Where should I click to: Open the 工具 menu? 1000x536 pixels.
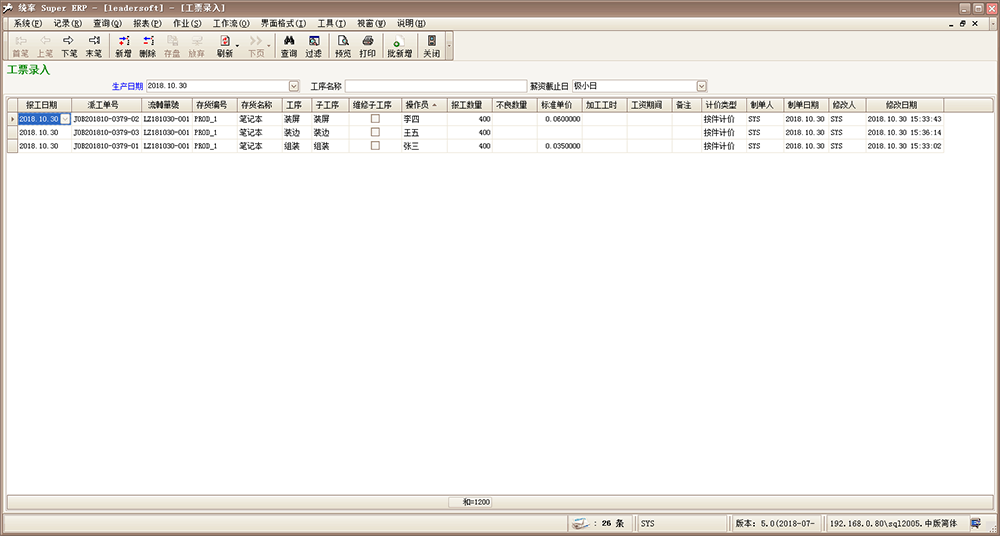[331, 22]
